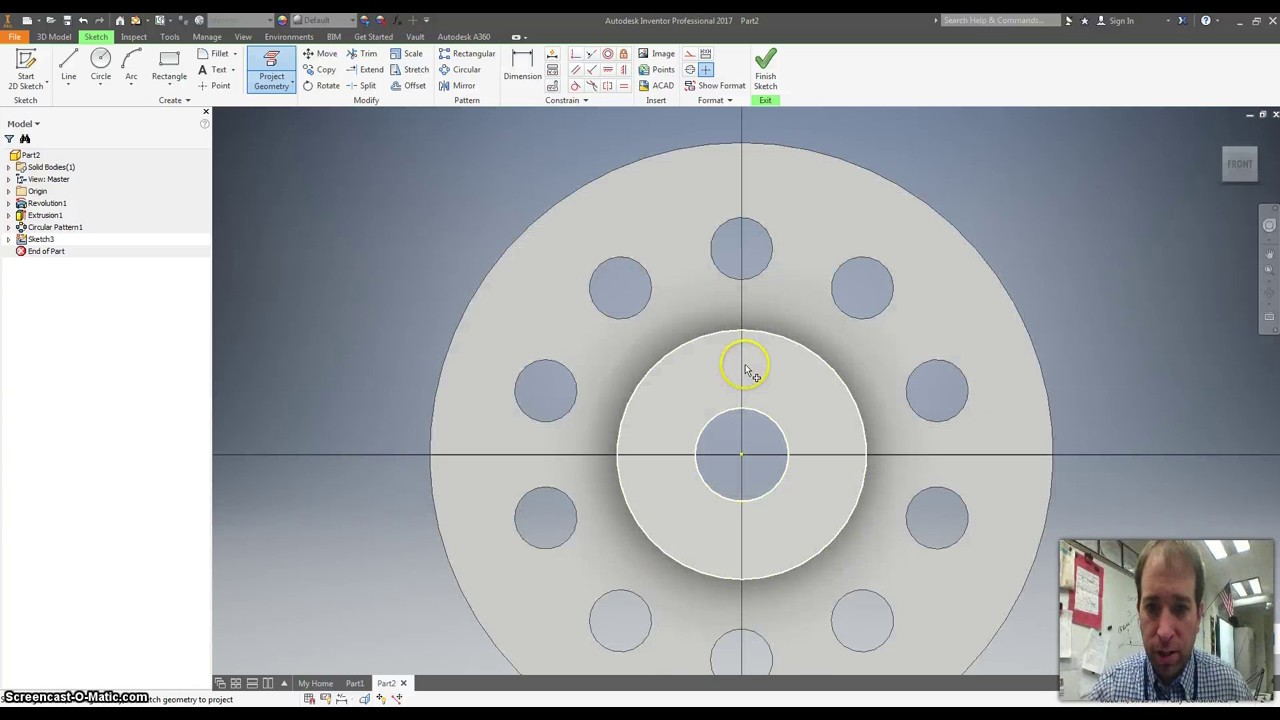
Task: Close the Part2 document tab
Action: 404,683
